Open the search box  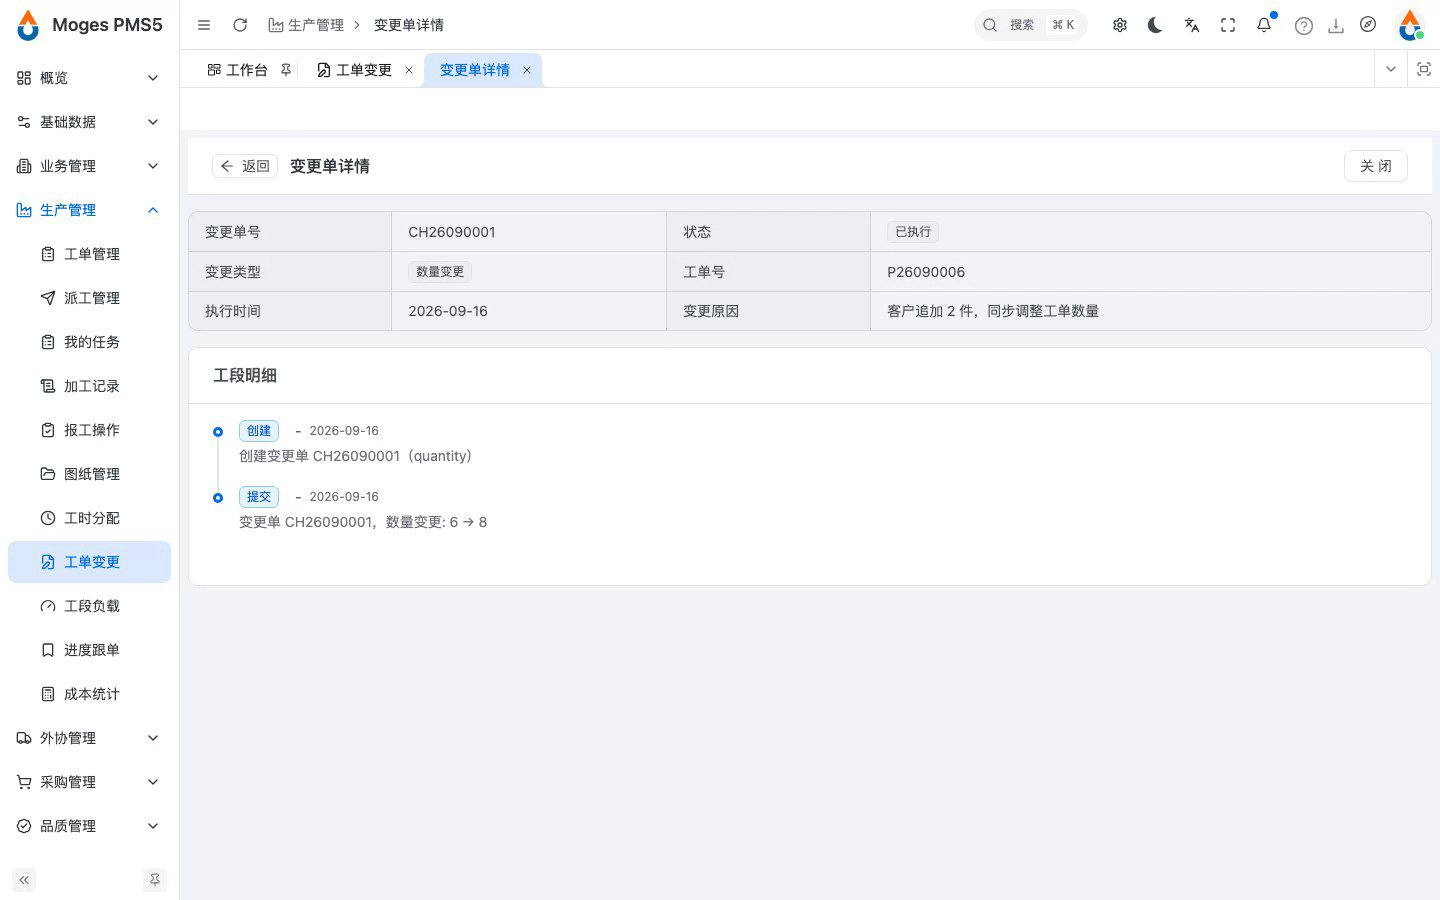point(1031,25)
